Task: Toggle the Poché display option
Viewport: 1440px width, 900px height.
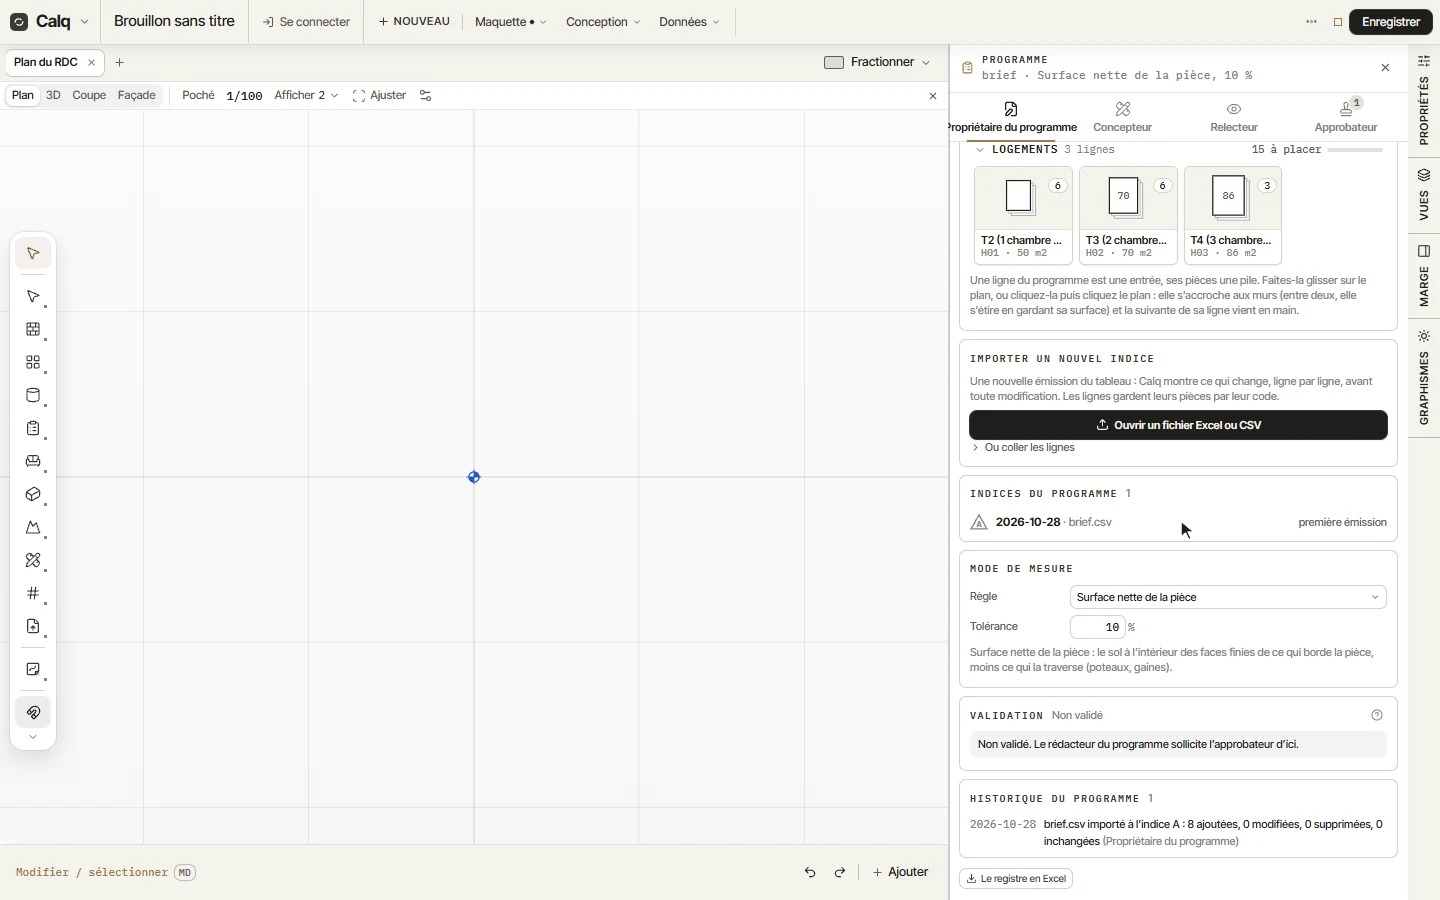Action: coord(198,96)
